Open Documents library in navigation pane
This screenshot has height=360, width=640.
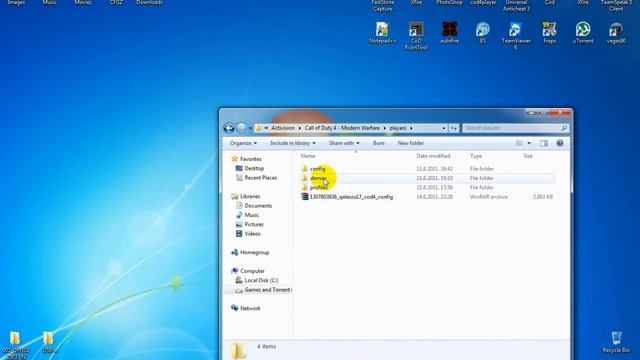(258, 206)
